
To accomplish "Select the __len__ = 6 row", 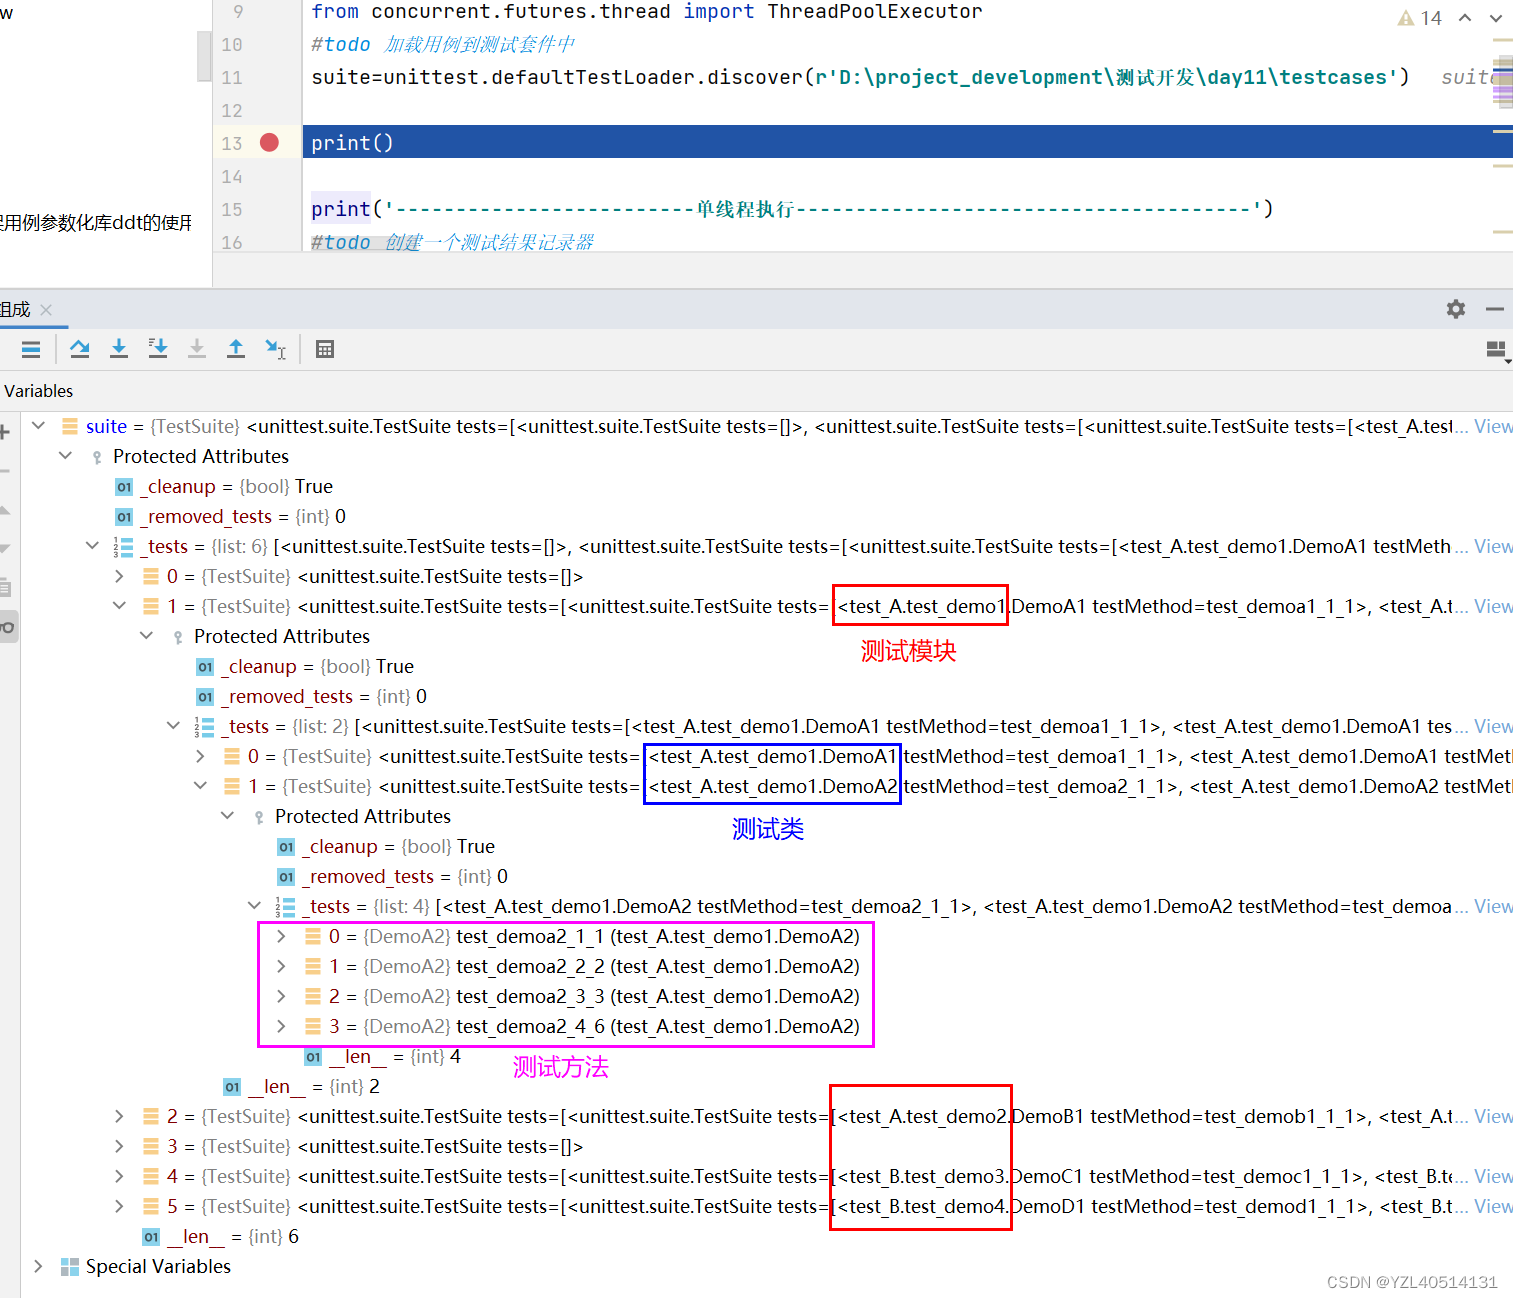I will coord(221,1236).
